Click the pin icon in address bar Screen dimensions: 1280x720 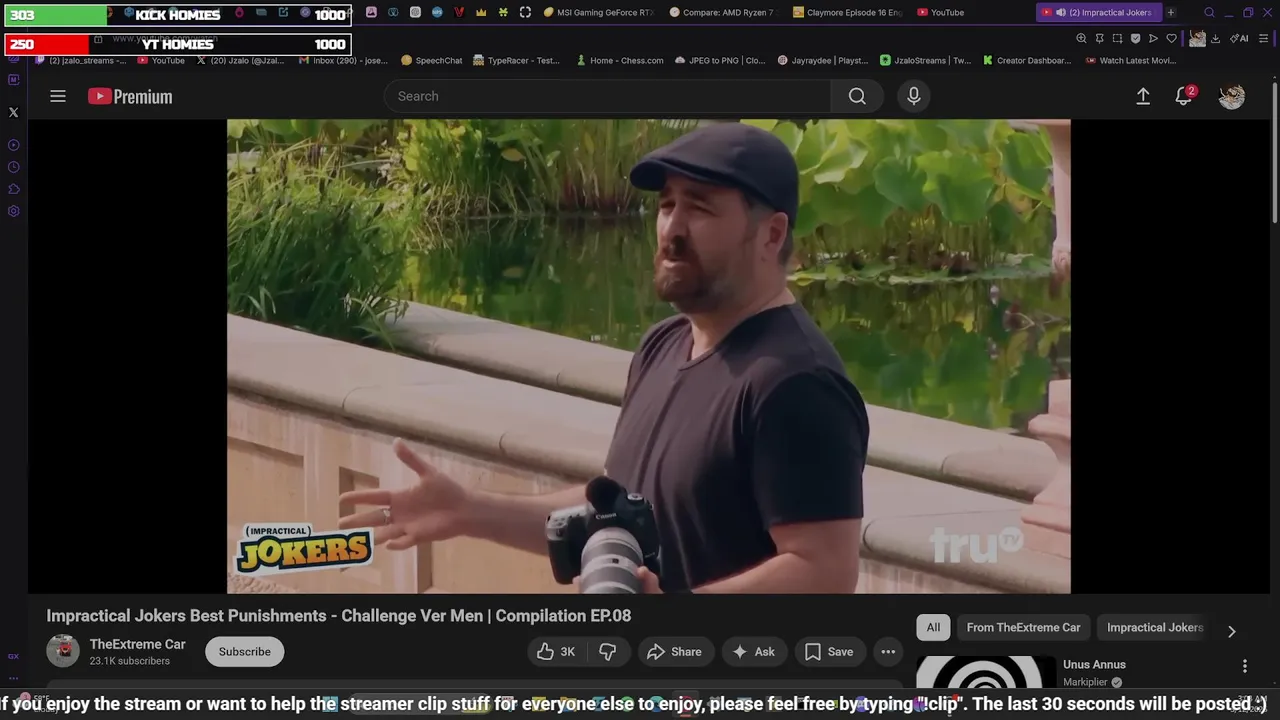click(1099, 38)
